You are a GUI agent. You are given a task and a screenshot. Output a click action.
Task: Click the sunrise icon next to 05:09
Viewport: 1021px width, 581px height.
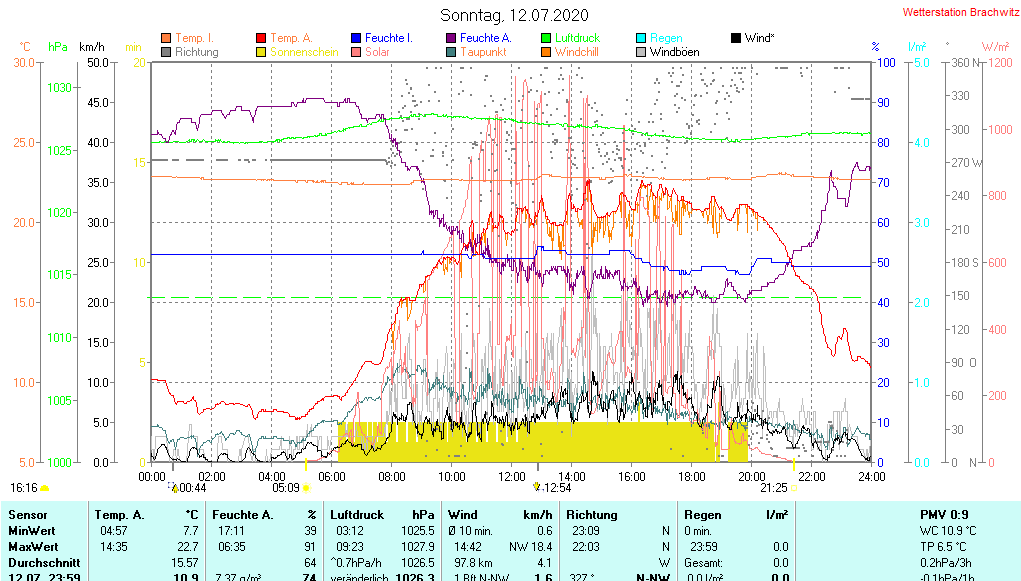tap(306, 488)
